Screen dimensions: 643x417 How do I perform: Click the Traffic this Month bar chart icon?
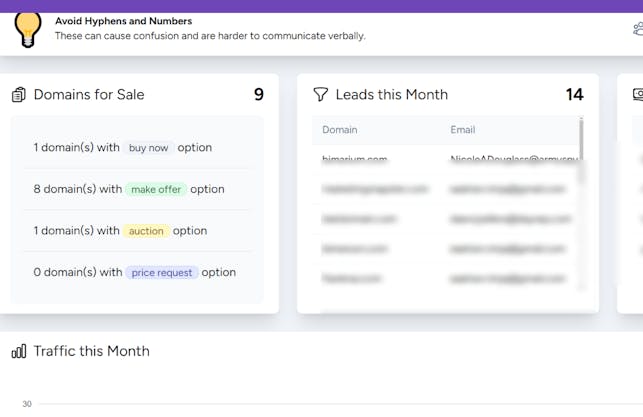18,351
